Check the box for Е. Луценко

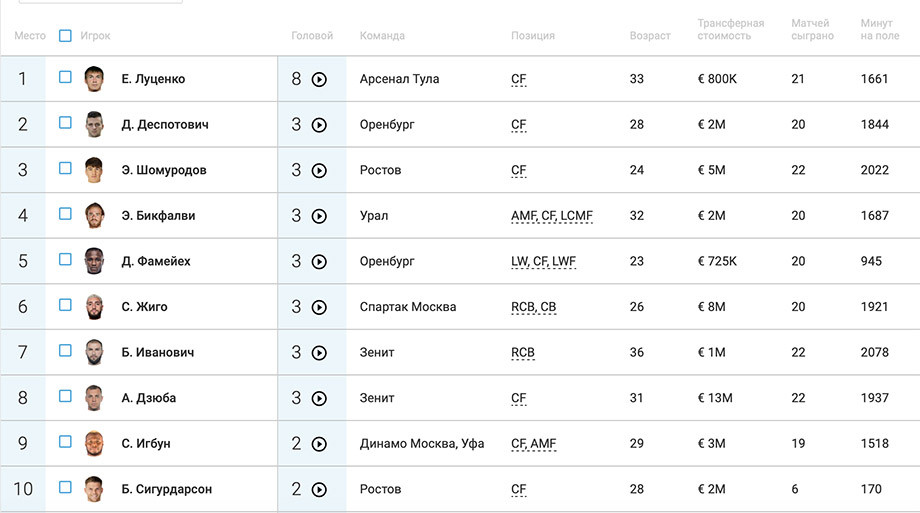(x=65, y=77)
